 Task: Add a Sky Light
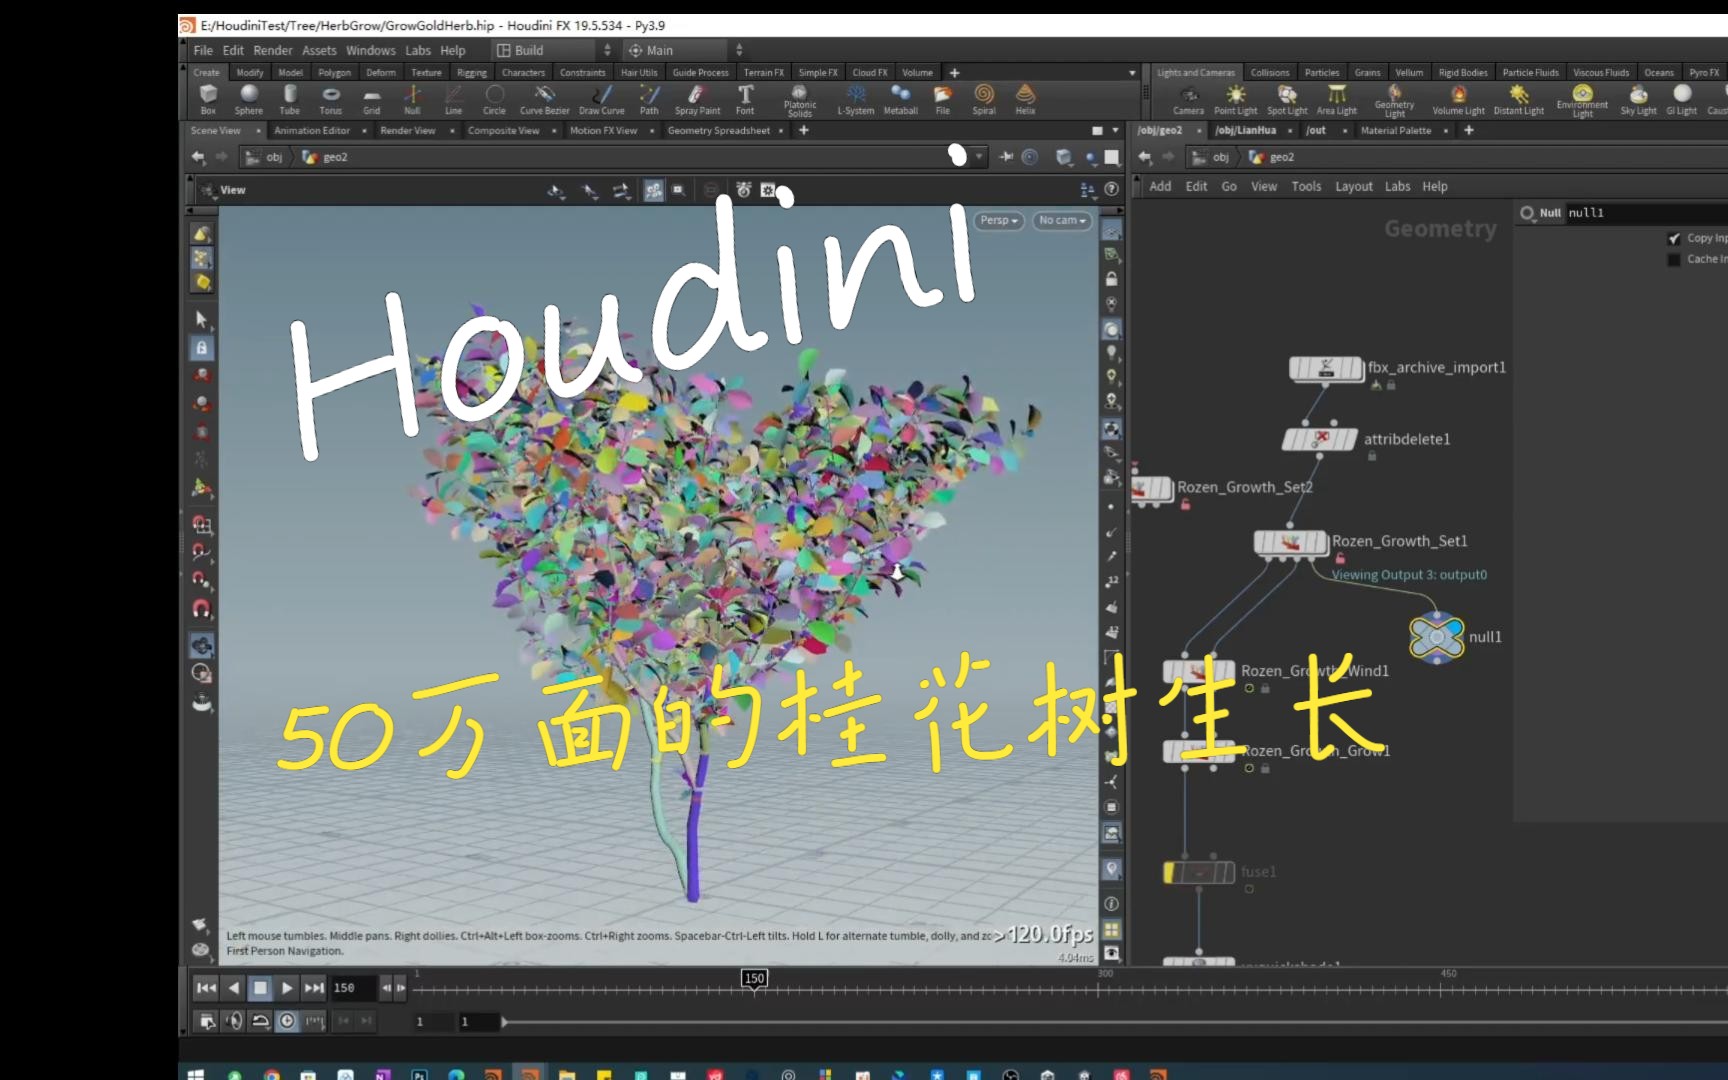[x=1638, y=100]
